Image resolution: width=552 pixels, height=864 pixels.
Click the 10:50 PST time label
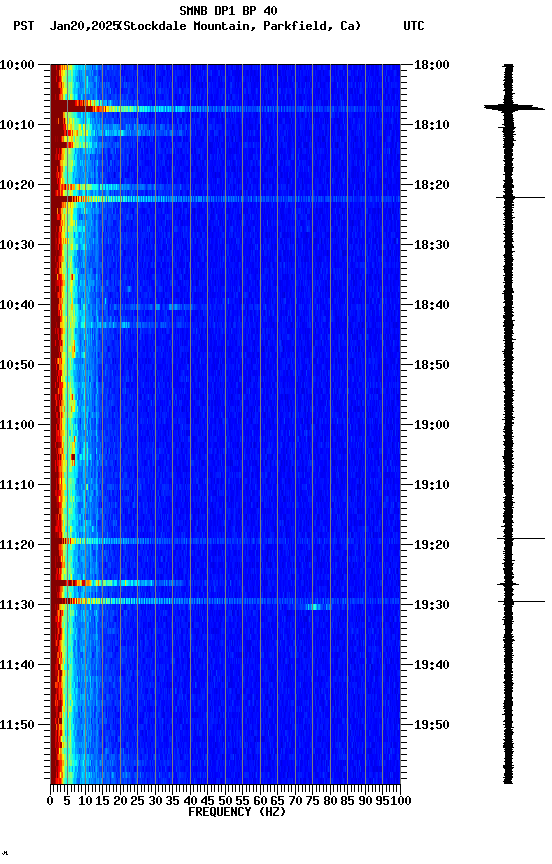[17, 365]
